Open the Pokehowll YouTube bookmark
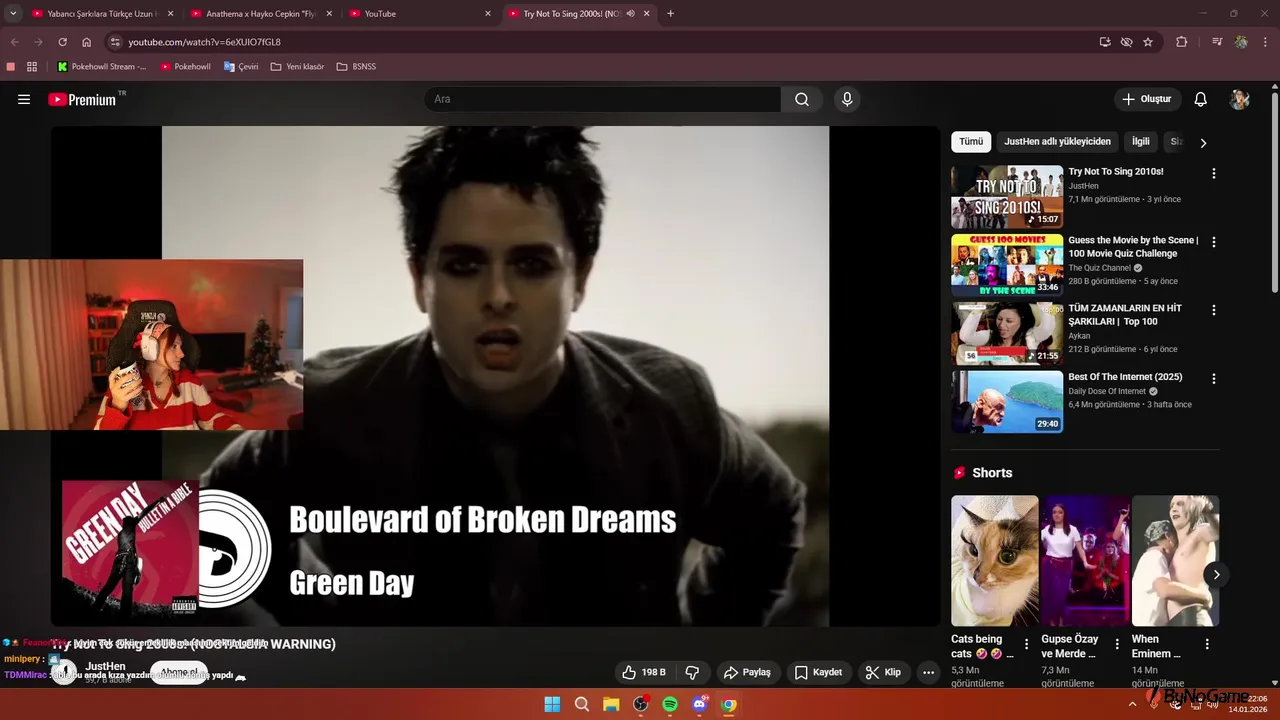 point(185,67)
